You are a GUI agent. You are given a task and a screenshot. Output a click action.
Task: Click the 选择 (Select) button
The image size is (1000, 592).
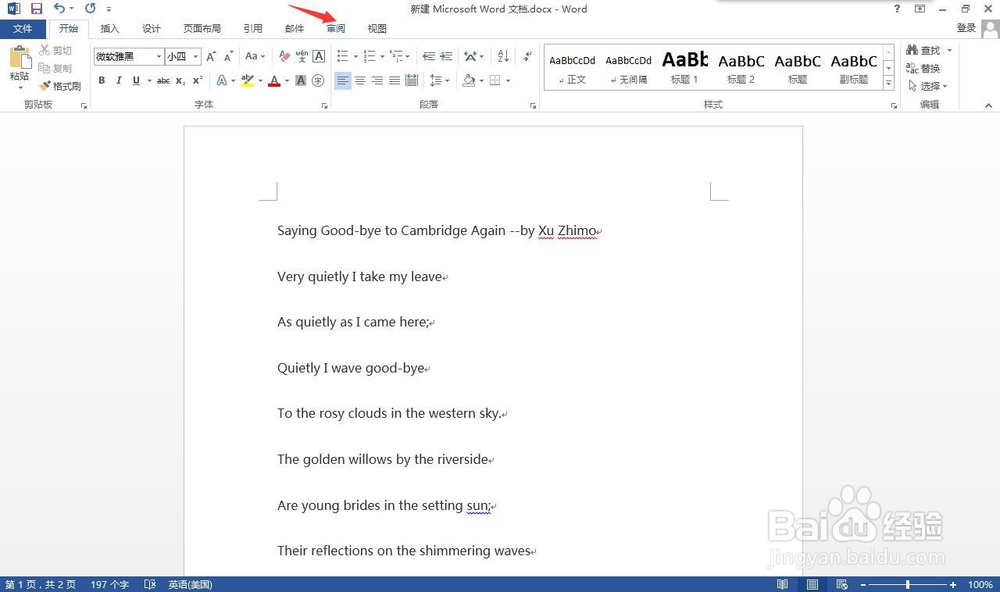click(927, 86)
